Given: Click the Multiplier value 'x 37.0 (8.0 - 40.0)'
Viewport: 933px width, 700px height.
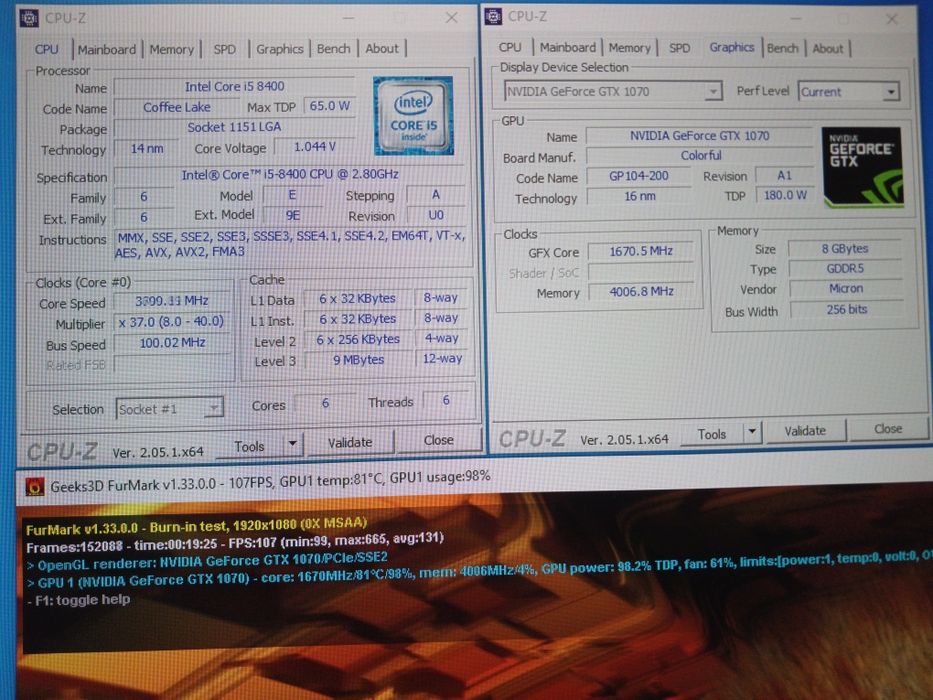Looking at the screenshot, I should [171, 322].
